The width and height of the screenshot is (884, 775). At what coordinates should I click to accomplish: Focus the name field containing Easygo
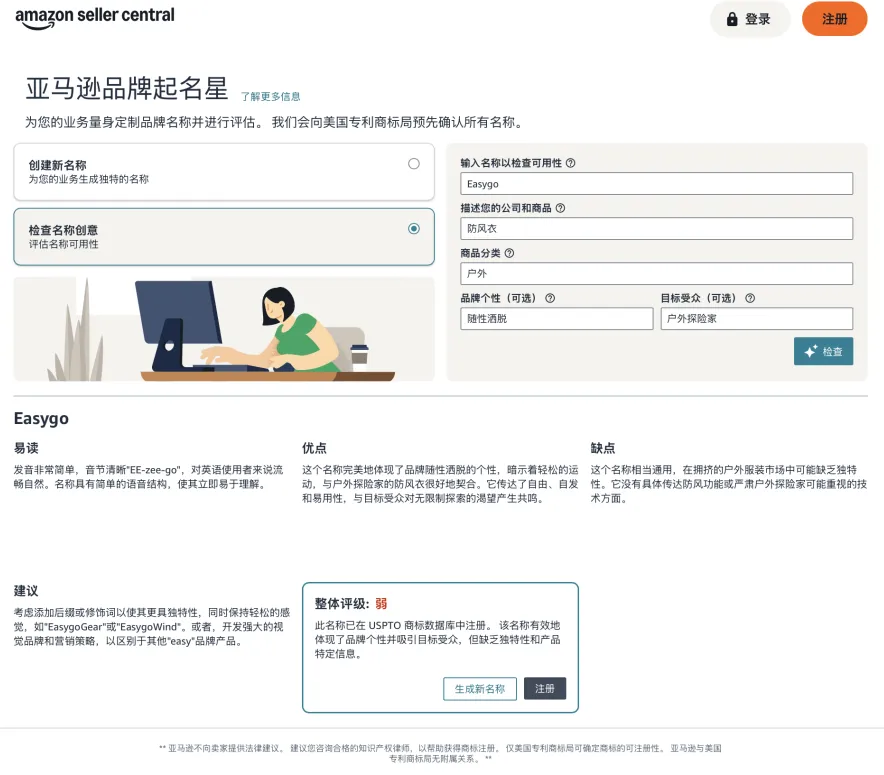(x=656, y=184)
